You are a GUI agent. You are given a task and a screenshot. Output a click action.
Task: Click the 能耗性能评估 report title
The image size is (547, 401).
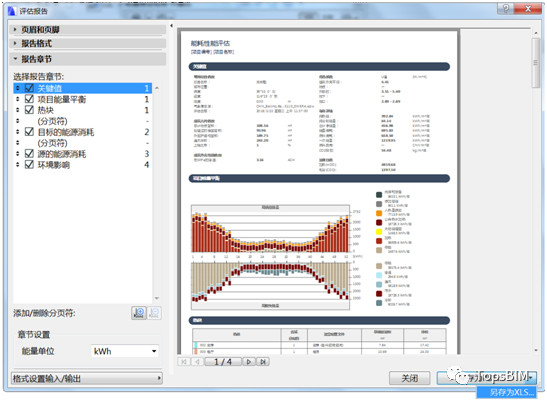click(210, 43)
